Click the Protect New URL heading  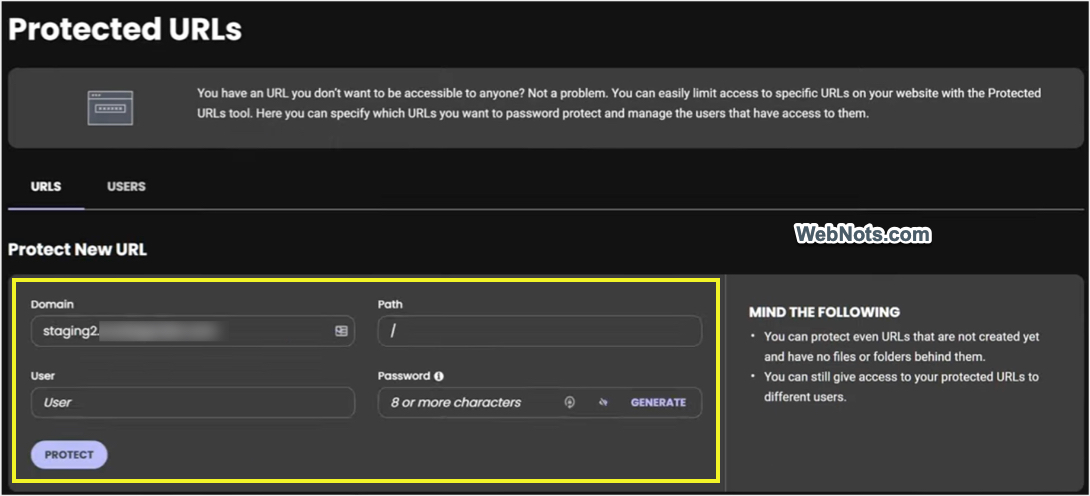tap(78, 250)
